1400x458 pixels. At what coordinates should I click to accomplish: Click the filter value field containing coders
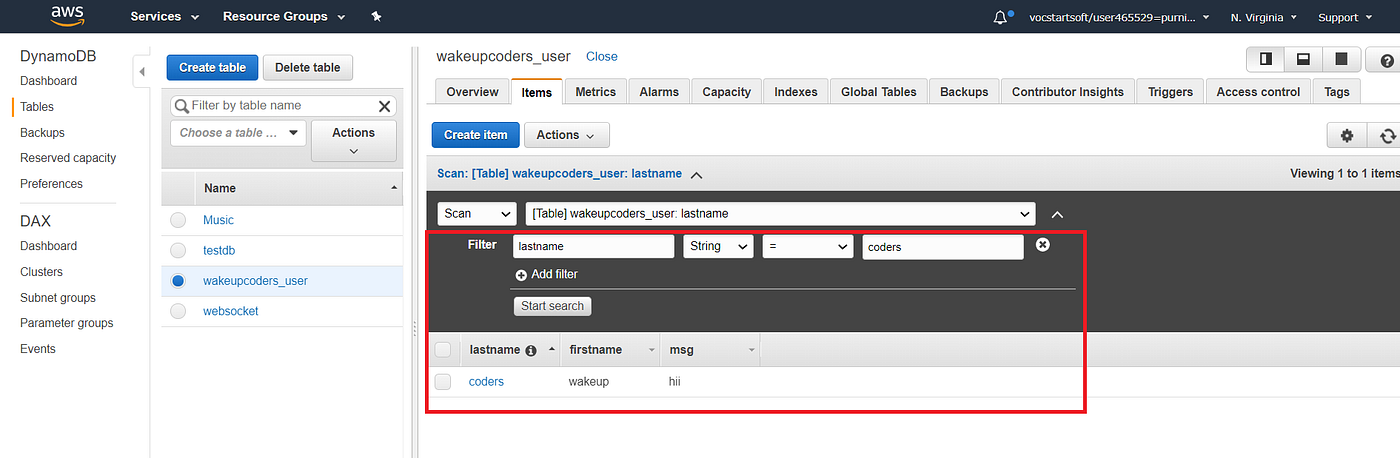coord(943,246)
